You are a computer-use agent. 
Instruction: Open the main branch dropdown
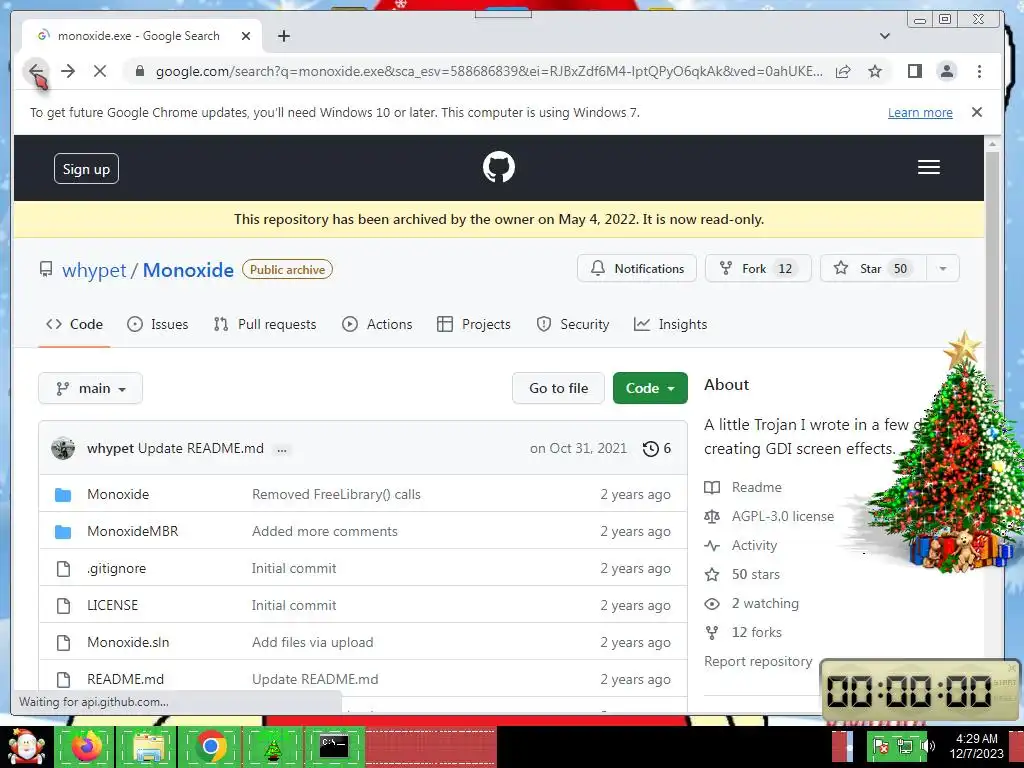[90, 388]
